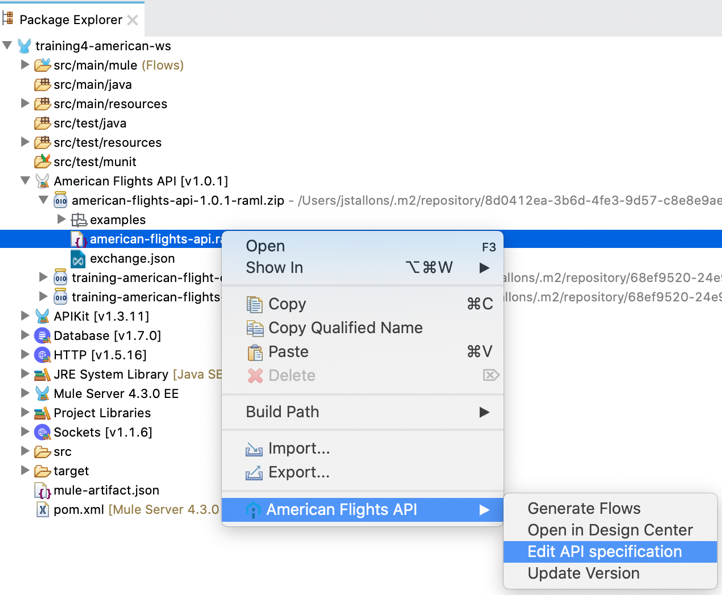Click the Mule Server 4.3.0 EE icon
The height and width of the screenshot is (595, 722).
click(x=42, y=394)
